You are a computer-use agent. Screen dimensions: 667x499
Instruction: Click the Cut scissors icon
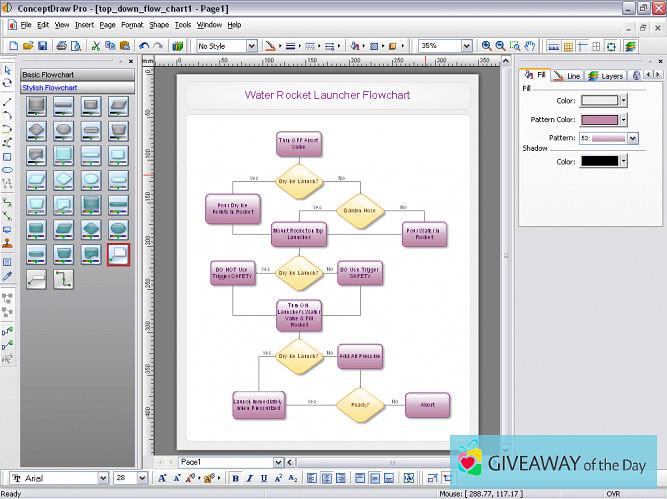click(95, 46)
